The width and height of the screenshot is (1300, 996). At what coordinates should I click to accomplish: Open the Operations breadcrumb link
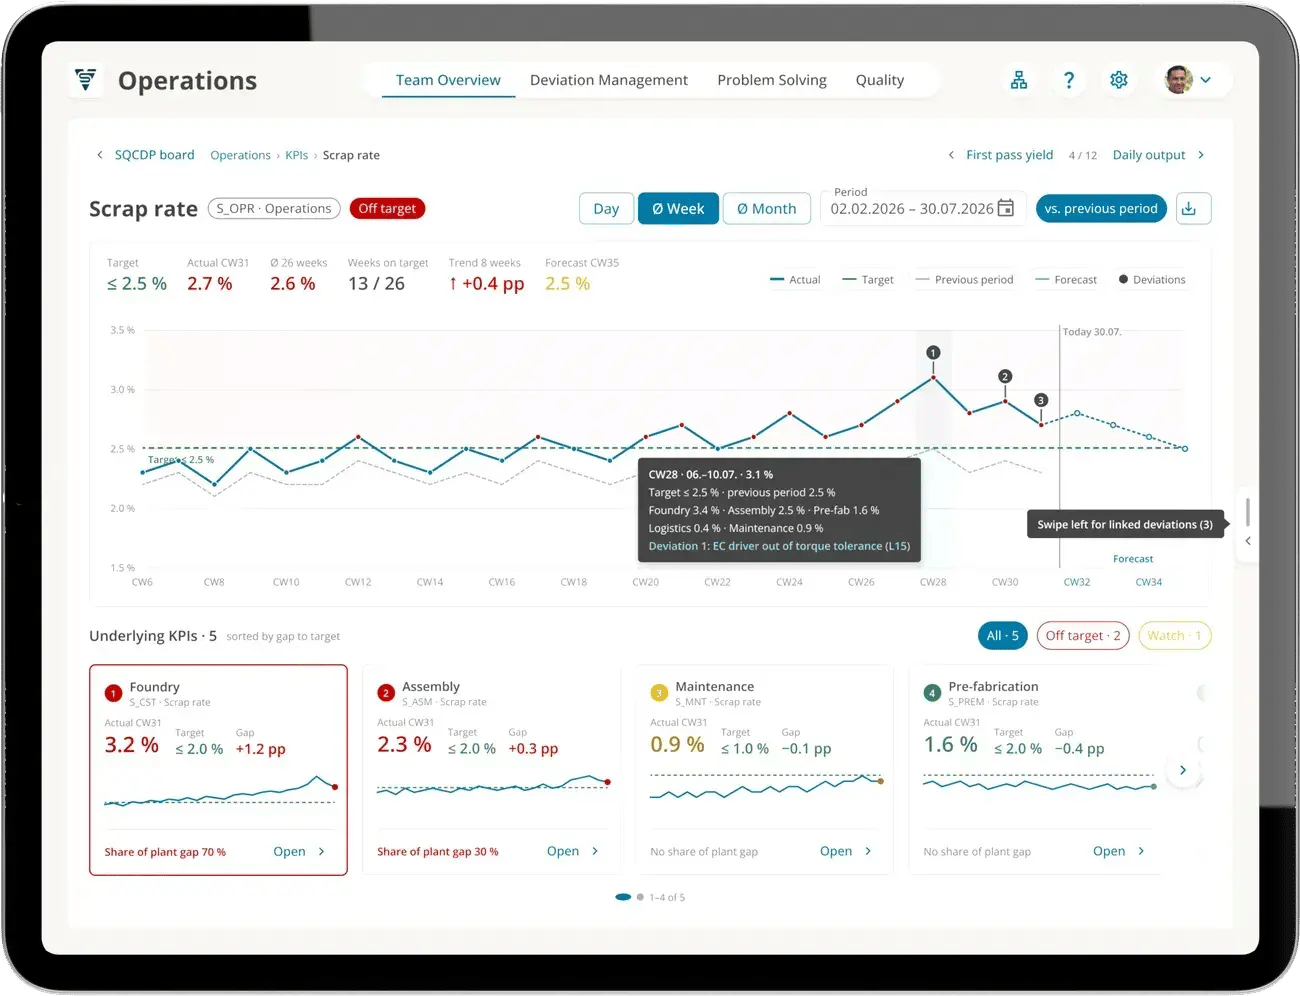click(240, 155)
